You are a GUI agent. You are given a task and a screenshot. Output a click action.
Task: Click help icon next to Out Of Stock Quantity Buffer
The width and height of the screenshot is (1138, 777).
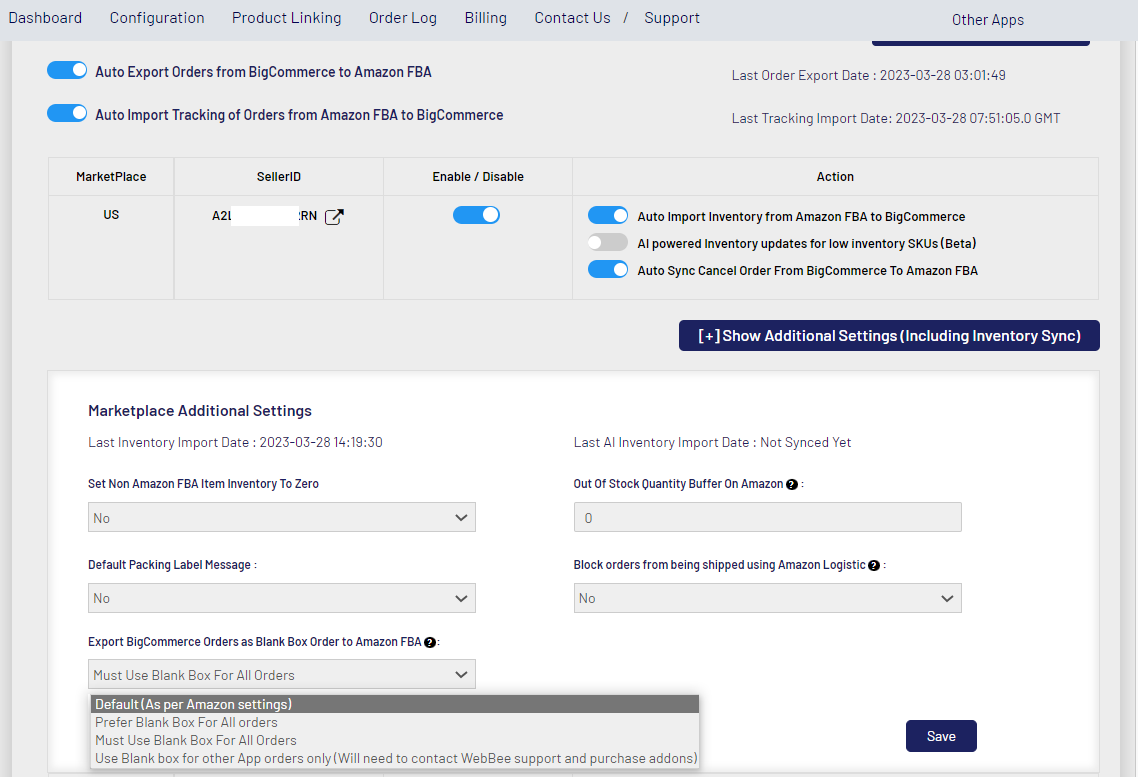[792, 484]
